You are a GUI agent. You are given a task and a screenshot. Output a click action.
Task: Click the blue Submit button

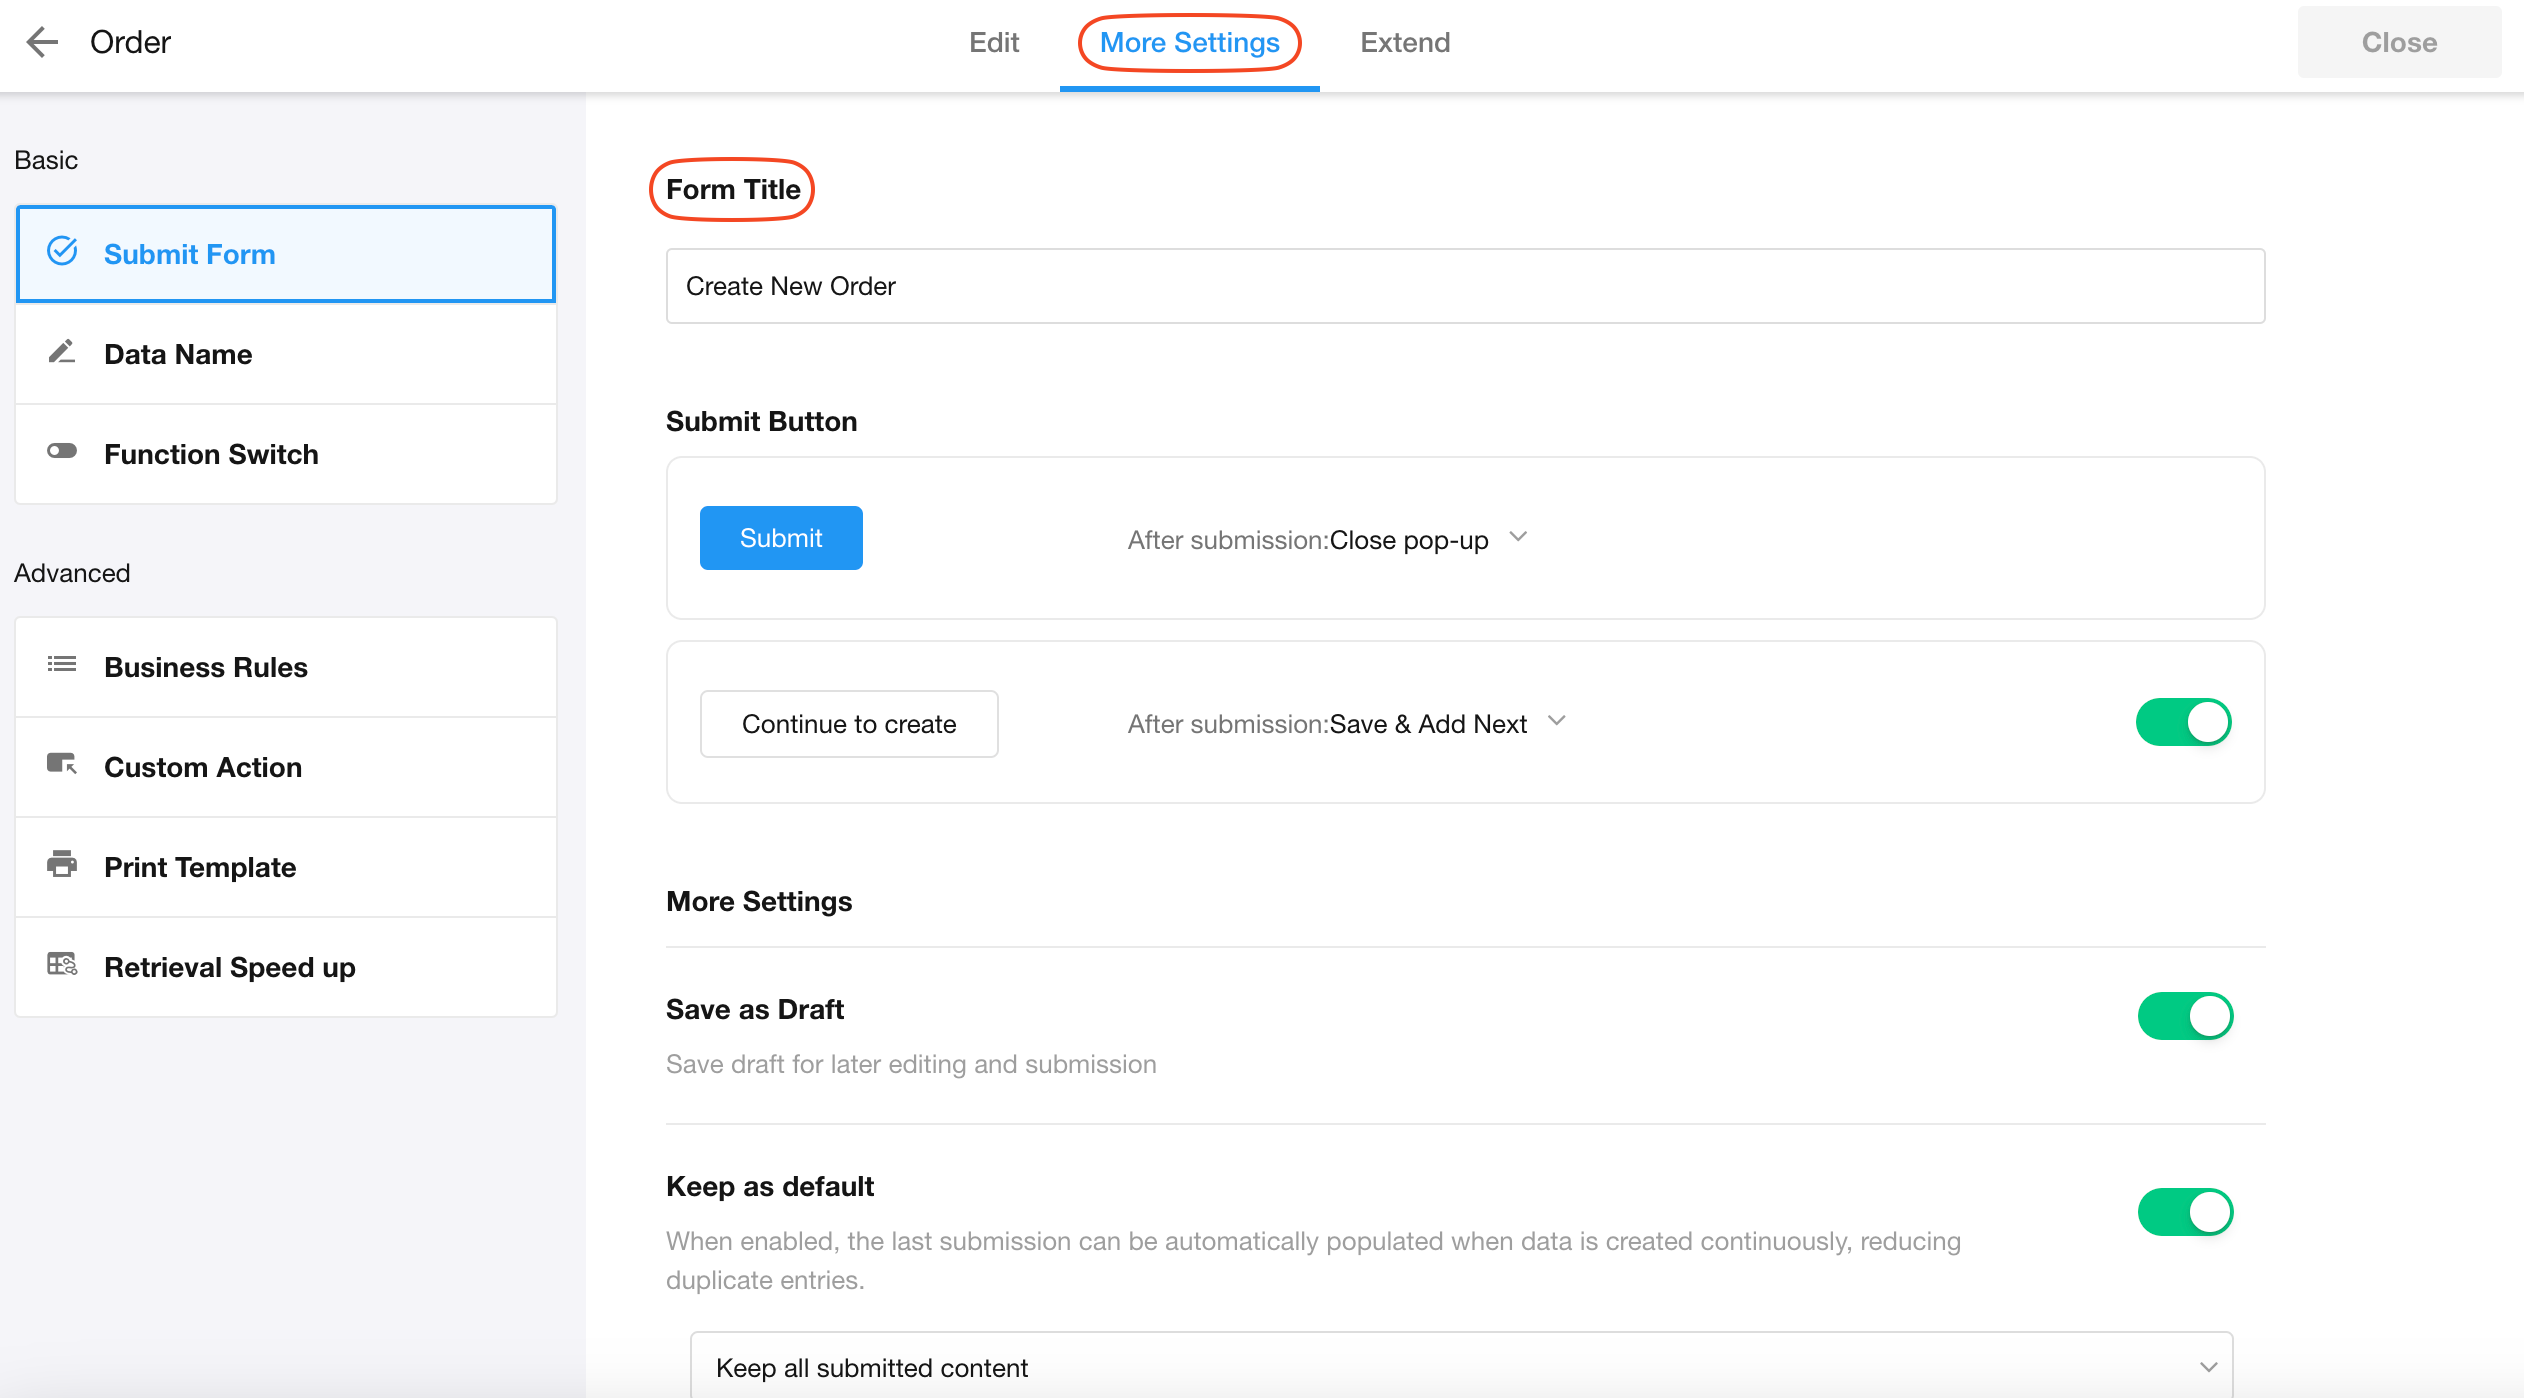(x=780, y=538)
